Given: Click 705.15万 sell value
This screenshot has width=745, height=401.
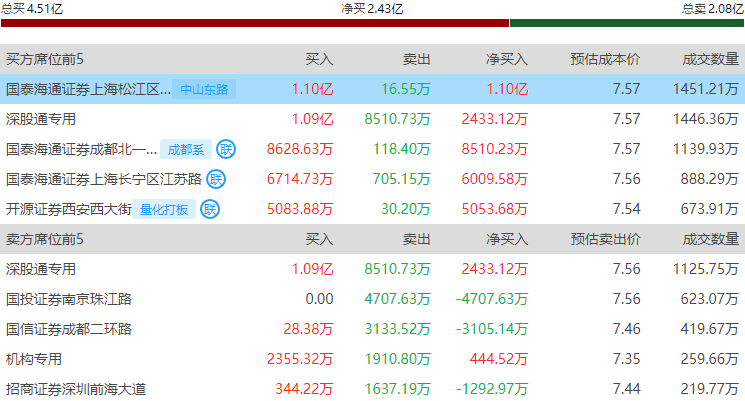Looking at the screenshot, I should [x=402, y=179].
